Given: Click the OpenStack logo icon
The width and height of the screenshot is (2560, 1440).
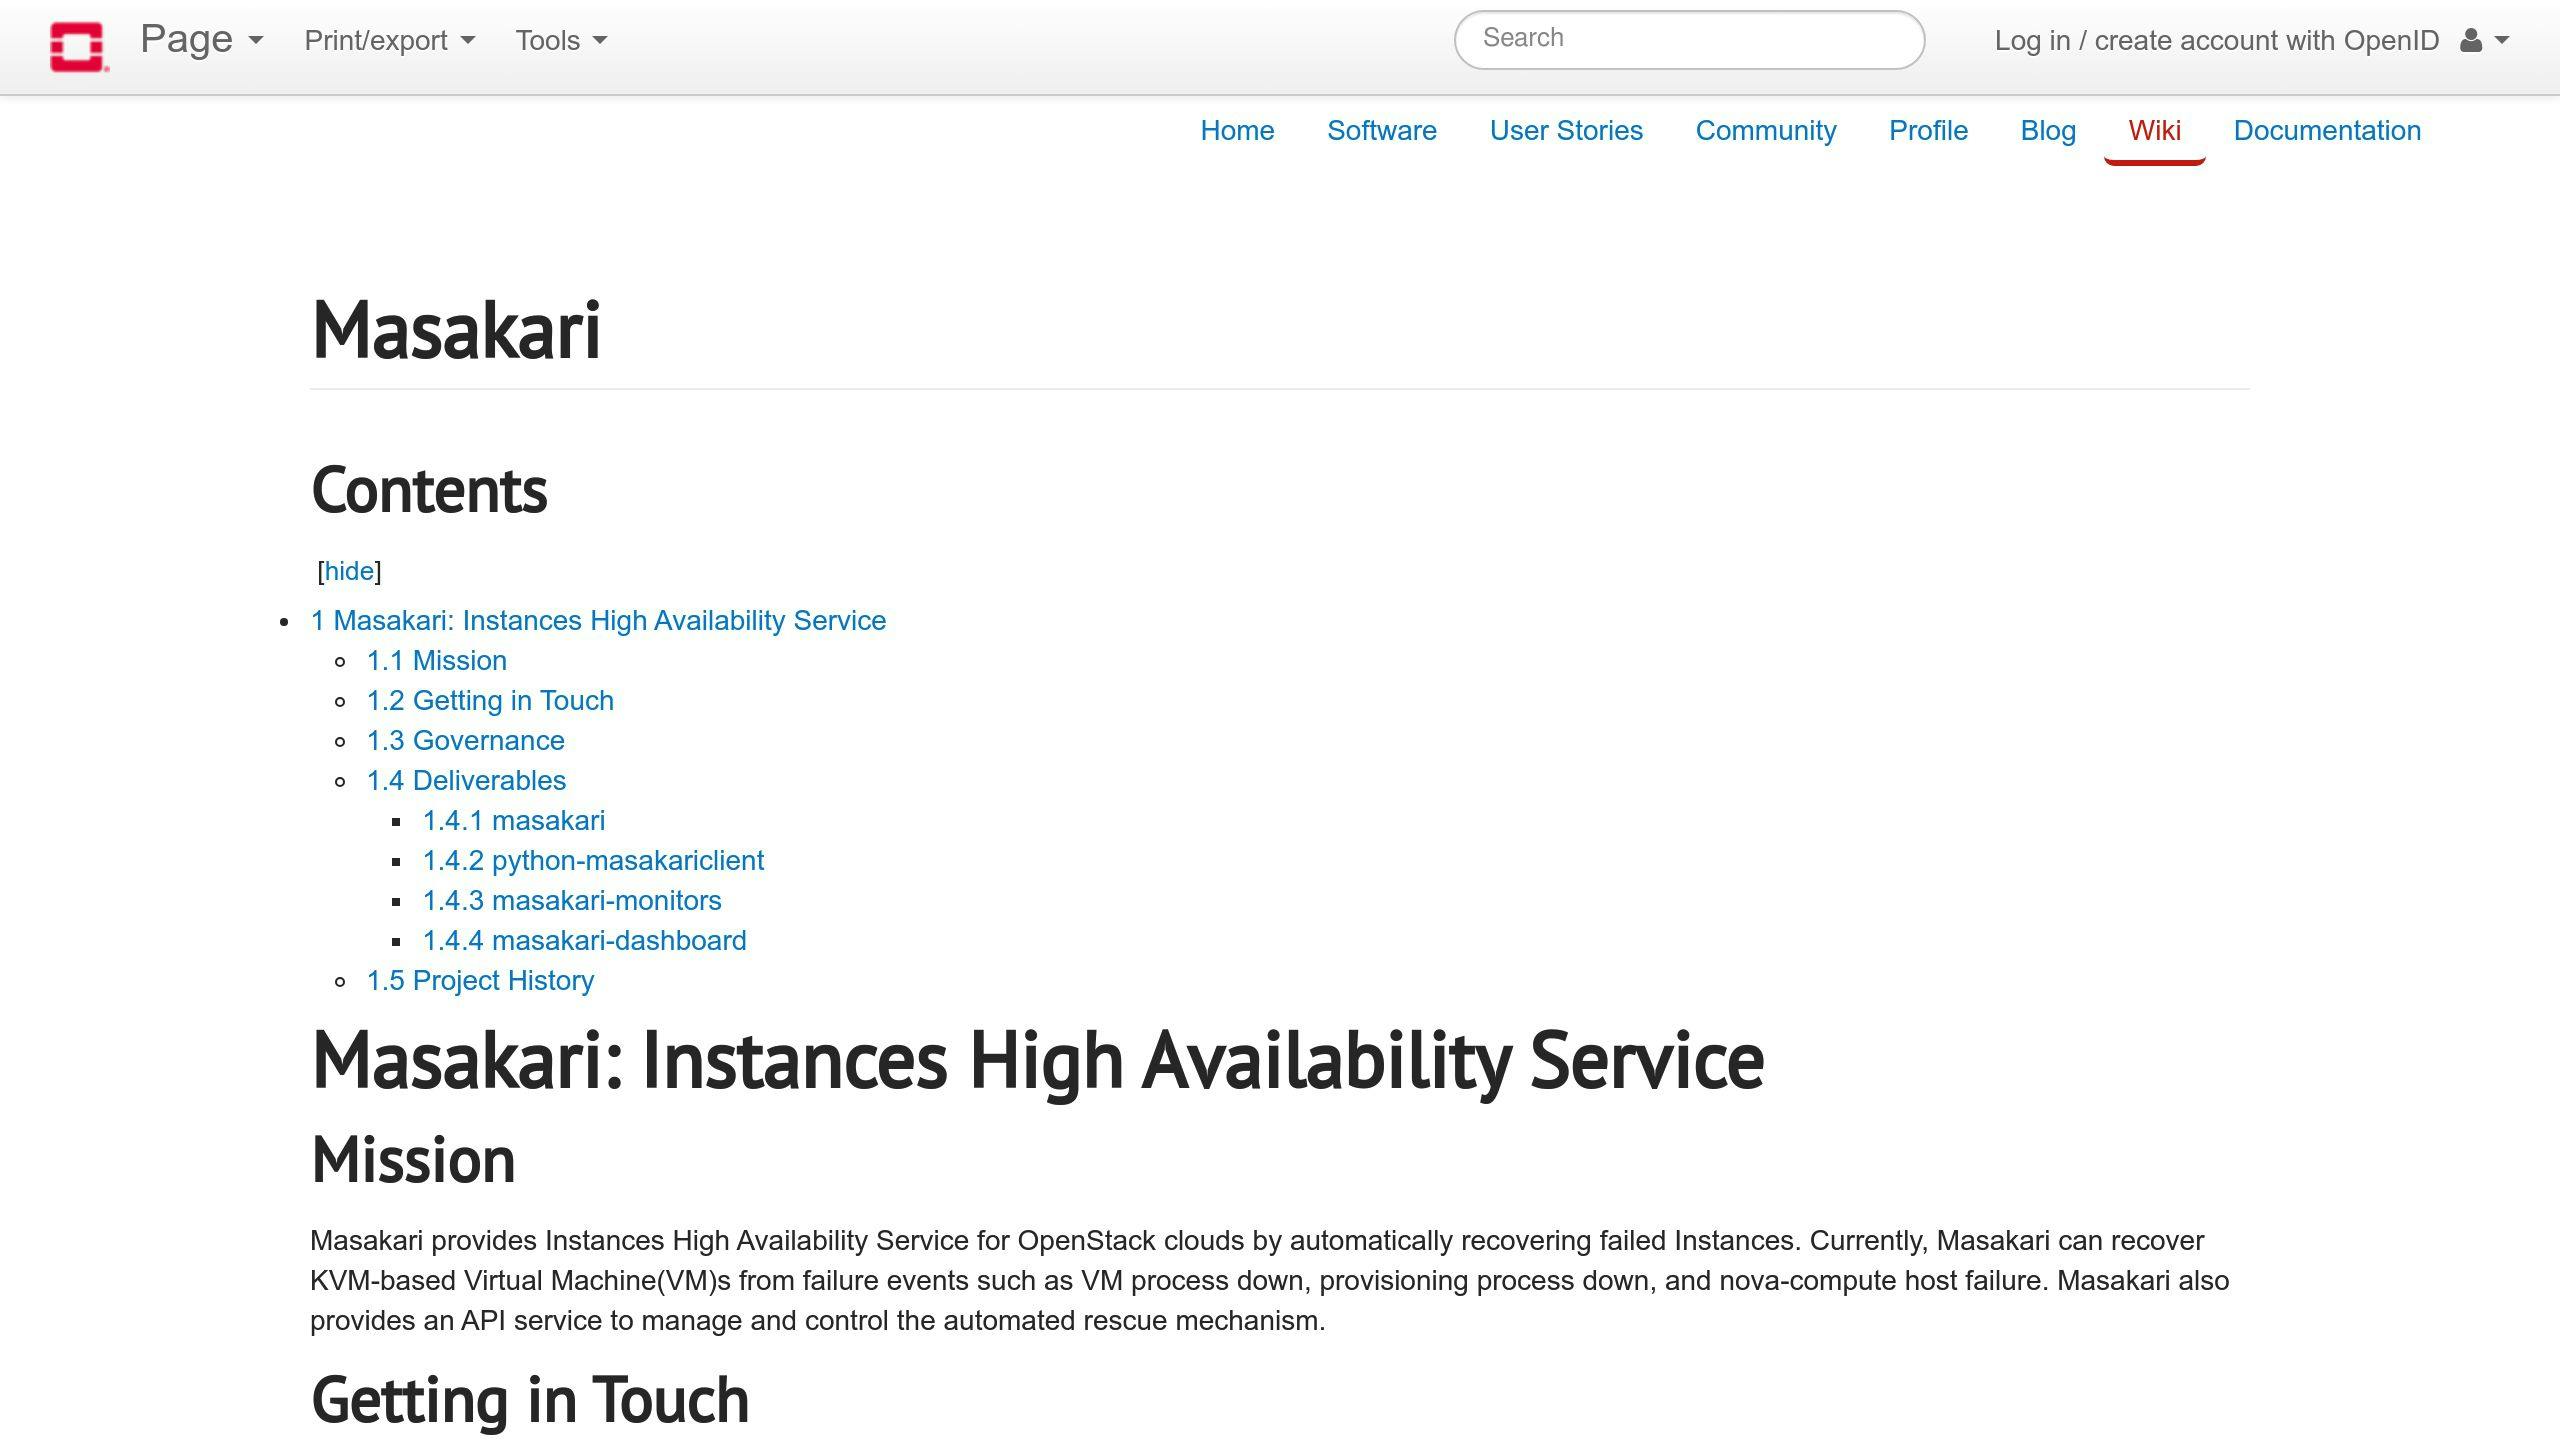Looking at the screenshot, I should tap(78, 46).
